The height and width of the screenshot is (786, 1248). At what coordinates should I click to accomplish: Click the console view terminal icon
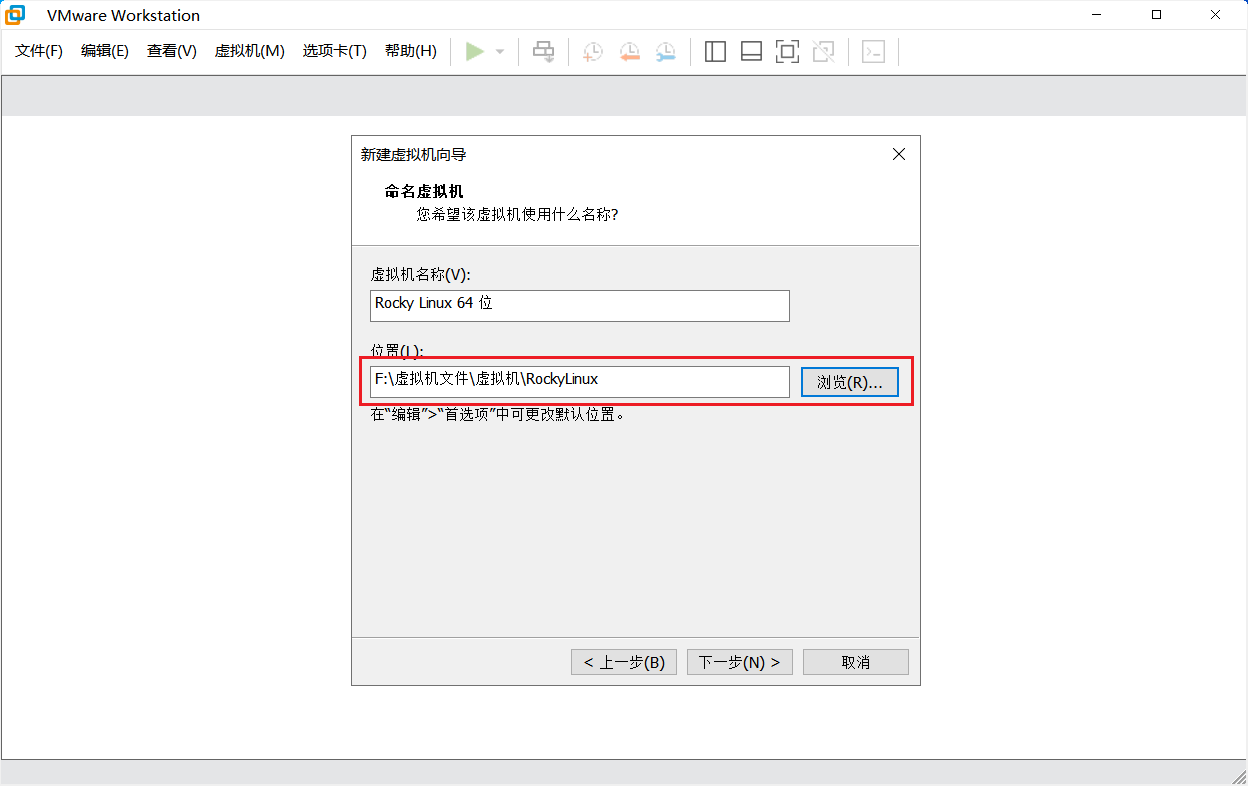(873, 52)
